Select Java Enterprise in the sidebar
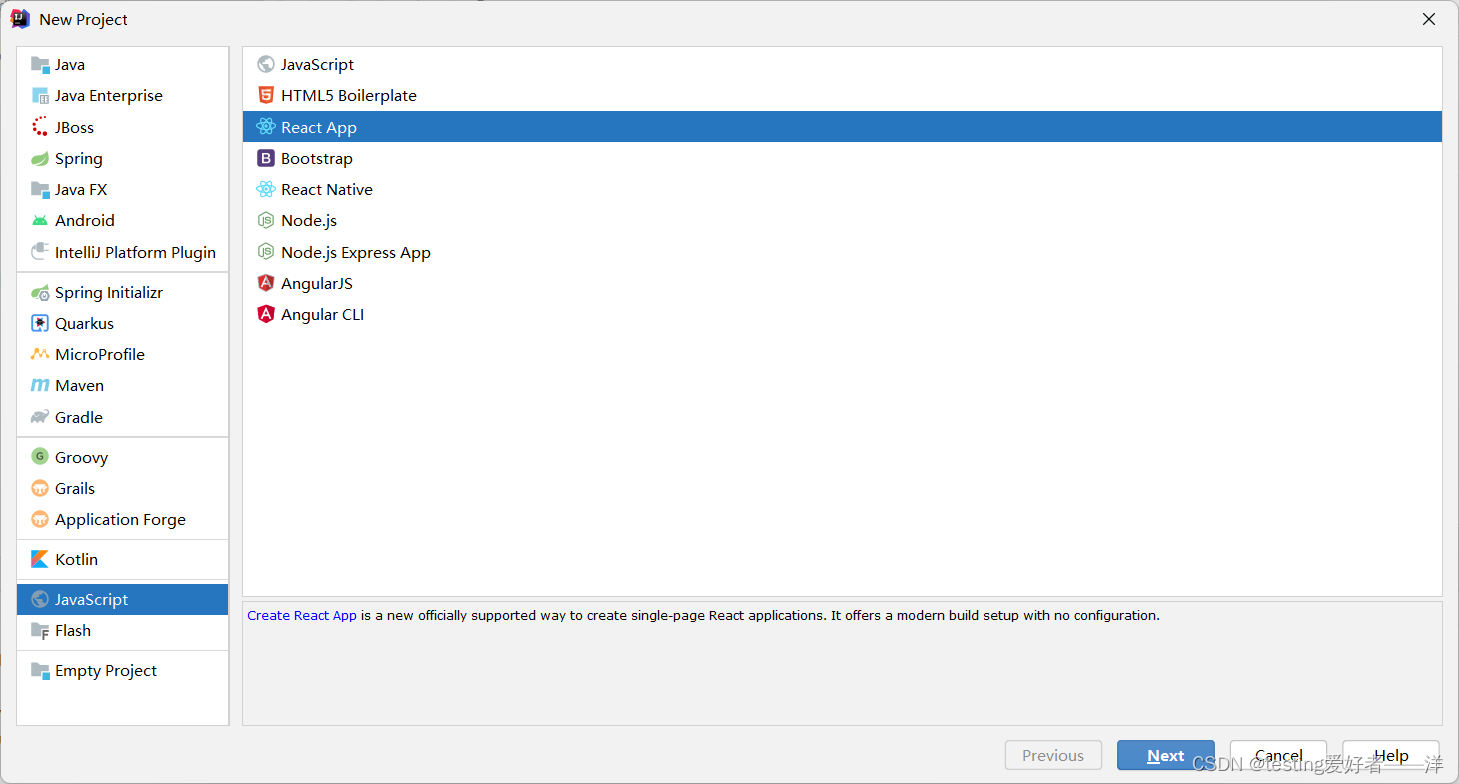Image resolution: width=1459 pixels, height=784 pixels. point(123,96)
